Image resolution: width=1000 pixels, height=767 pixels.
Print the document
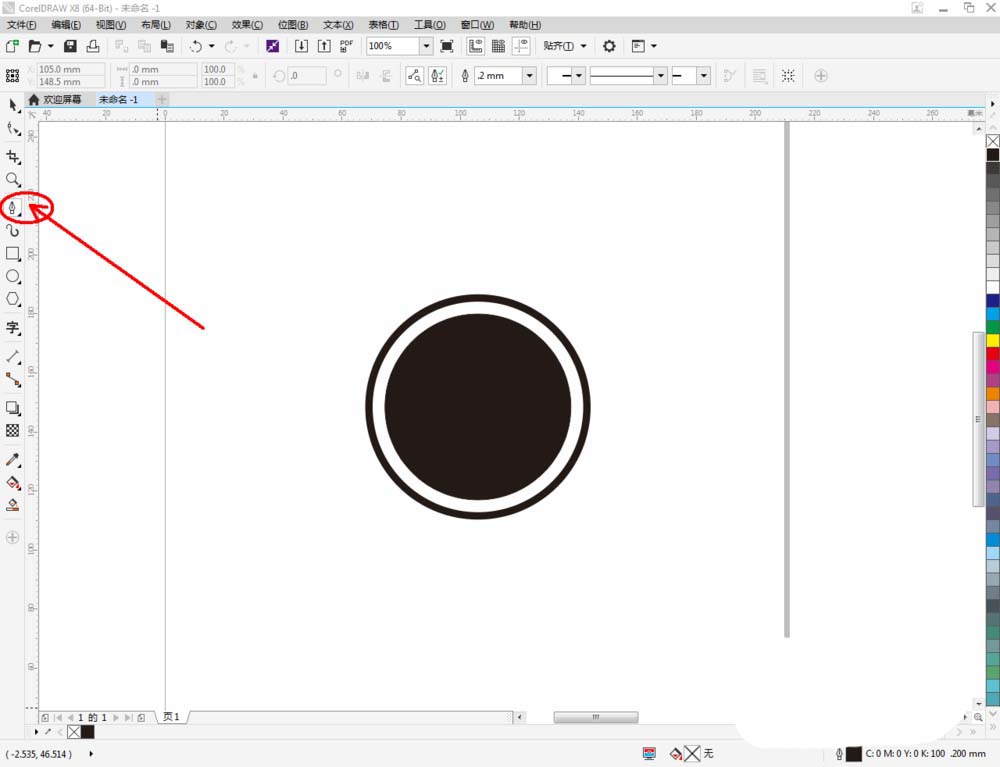[x=93, y=46]
